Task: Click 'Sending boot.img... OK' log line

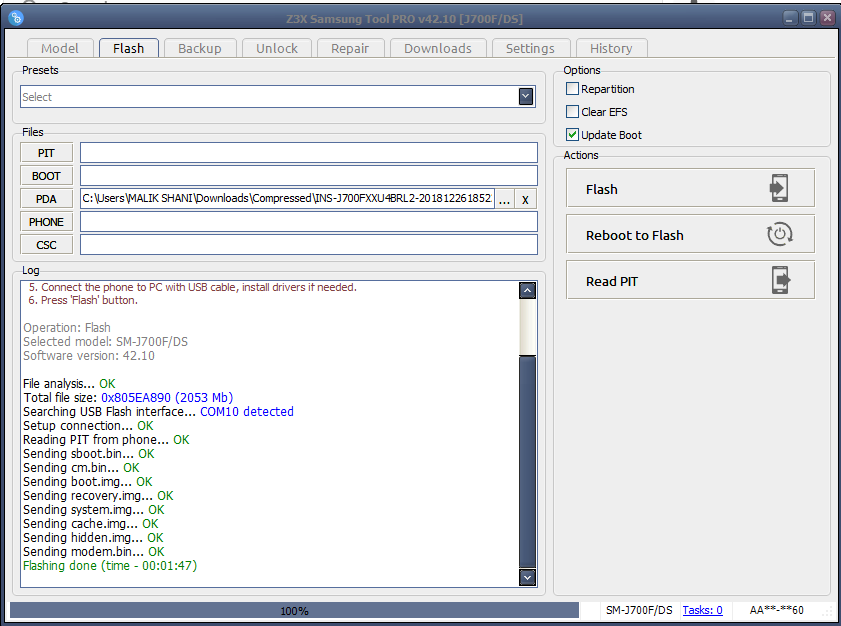Action: 87,482
